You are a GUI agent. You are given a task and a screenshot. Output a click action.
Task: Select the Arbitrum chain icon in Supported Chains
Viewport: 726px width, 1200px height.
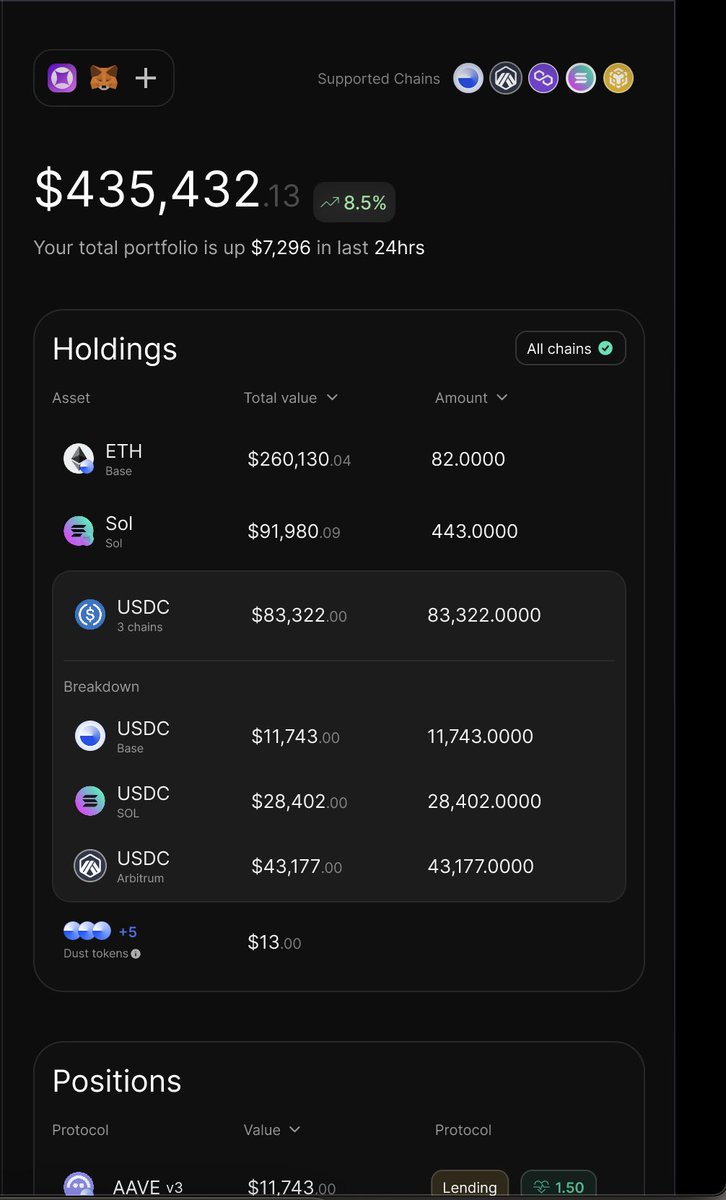click(x=506, y=78)
